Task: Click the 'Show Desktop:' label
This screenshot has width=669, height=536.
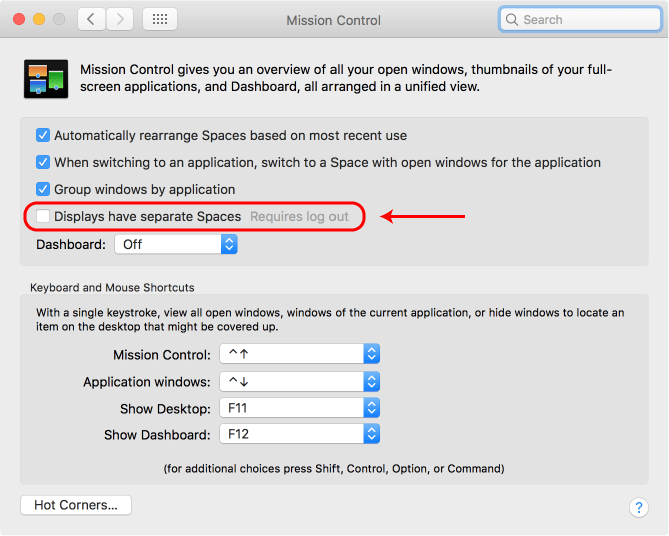Action: pyautogui.click(x=166, y=409)
